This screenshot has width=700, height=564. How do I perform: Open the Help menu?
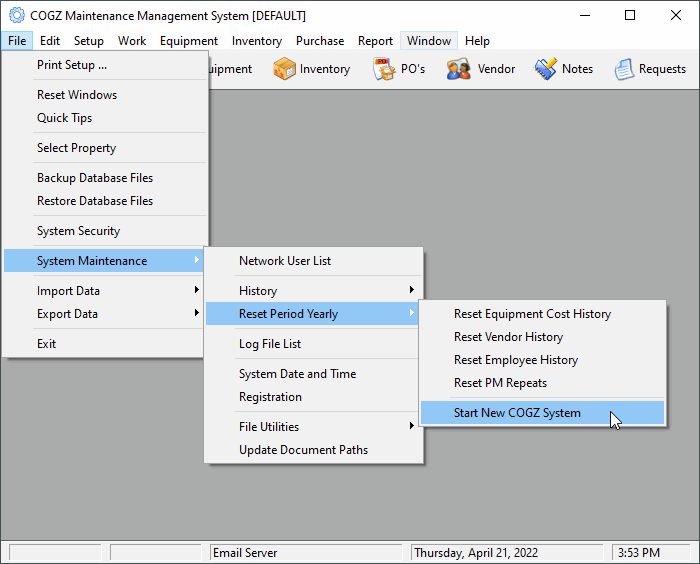point(477,41)
